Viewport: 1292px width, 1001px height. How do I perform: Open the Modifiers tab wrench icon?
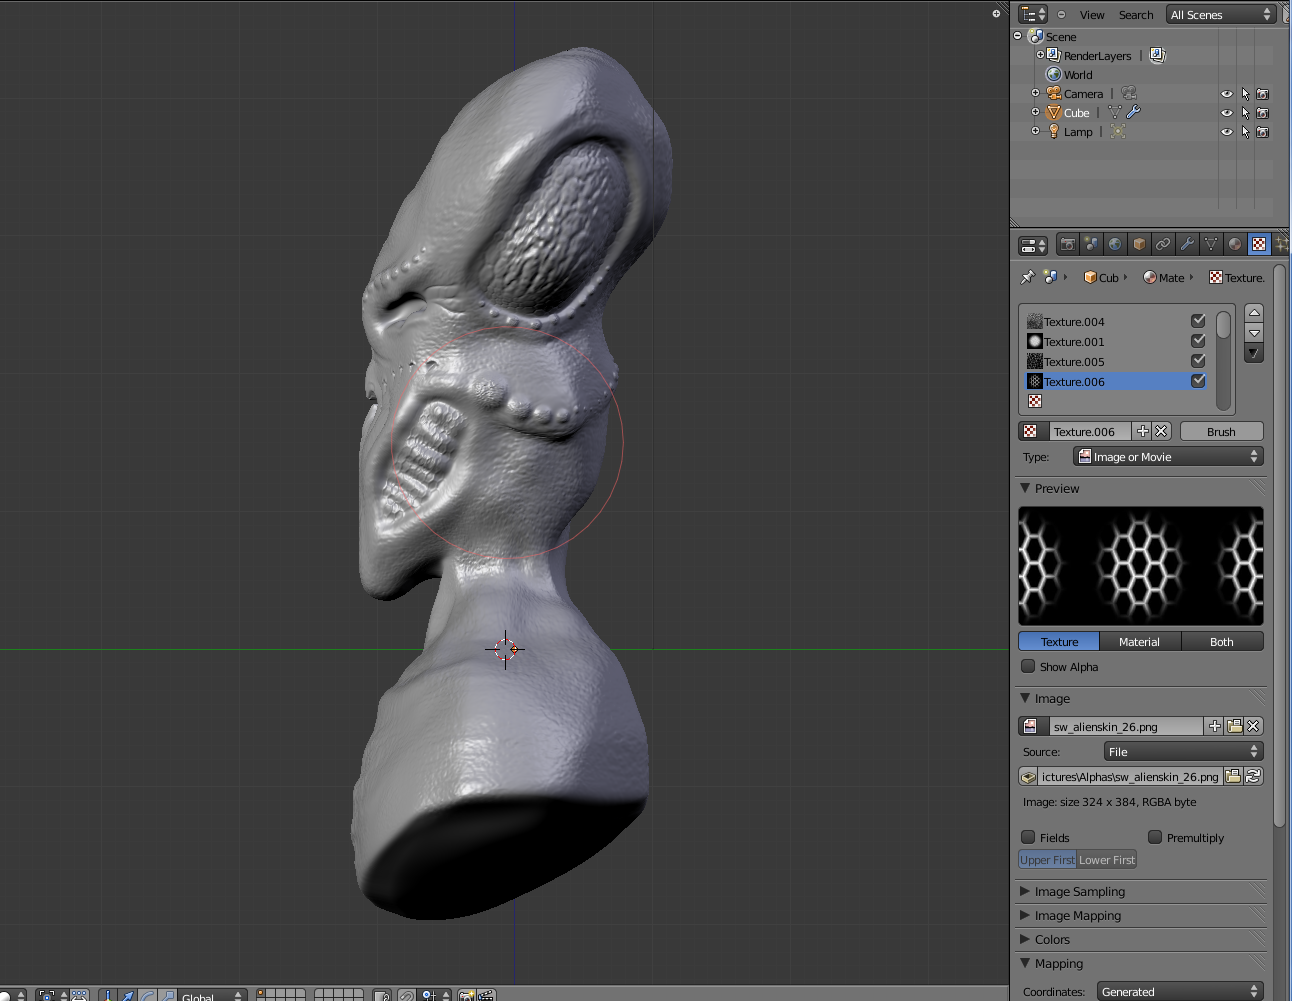(x=1187, y=244)
